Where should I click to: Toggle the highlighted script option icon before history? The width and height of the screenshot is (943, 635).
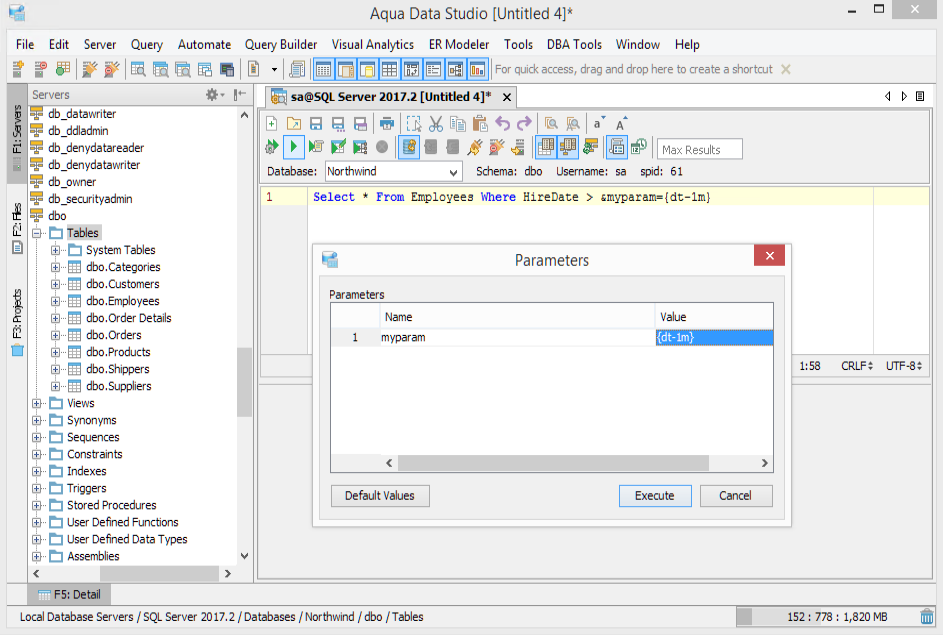coord(616,147)
